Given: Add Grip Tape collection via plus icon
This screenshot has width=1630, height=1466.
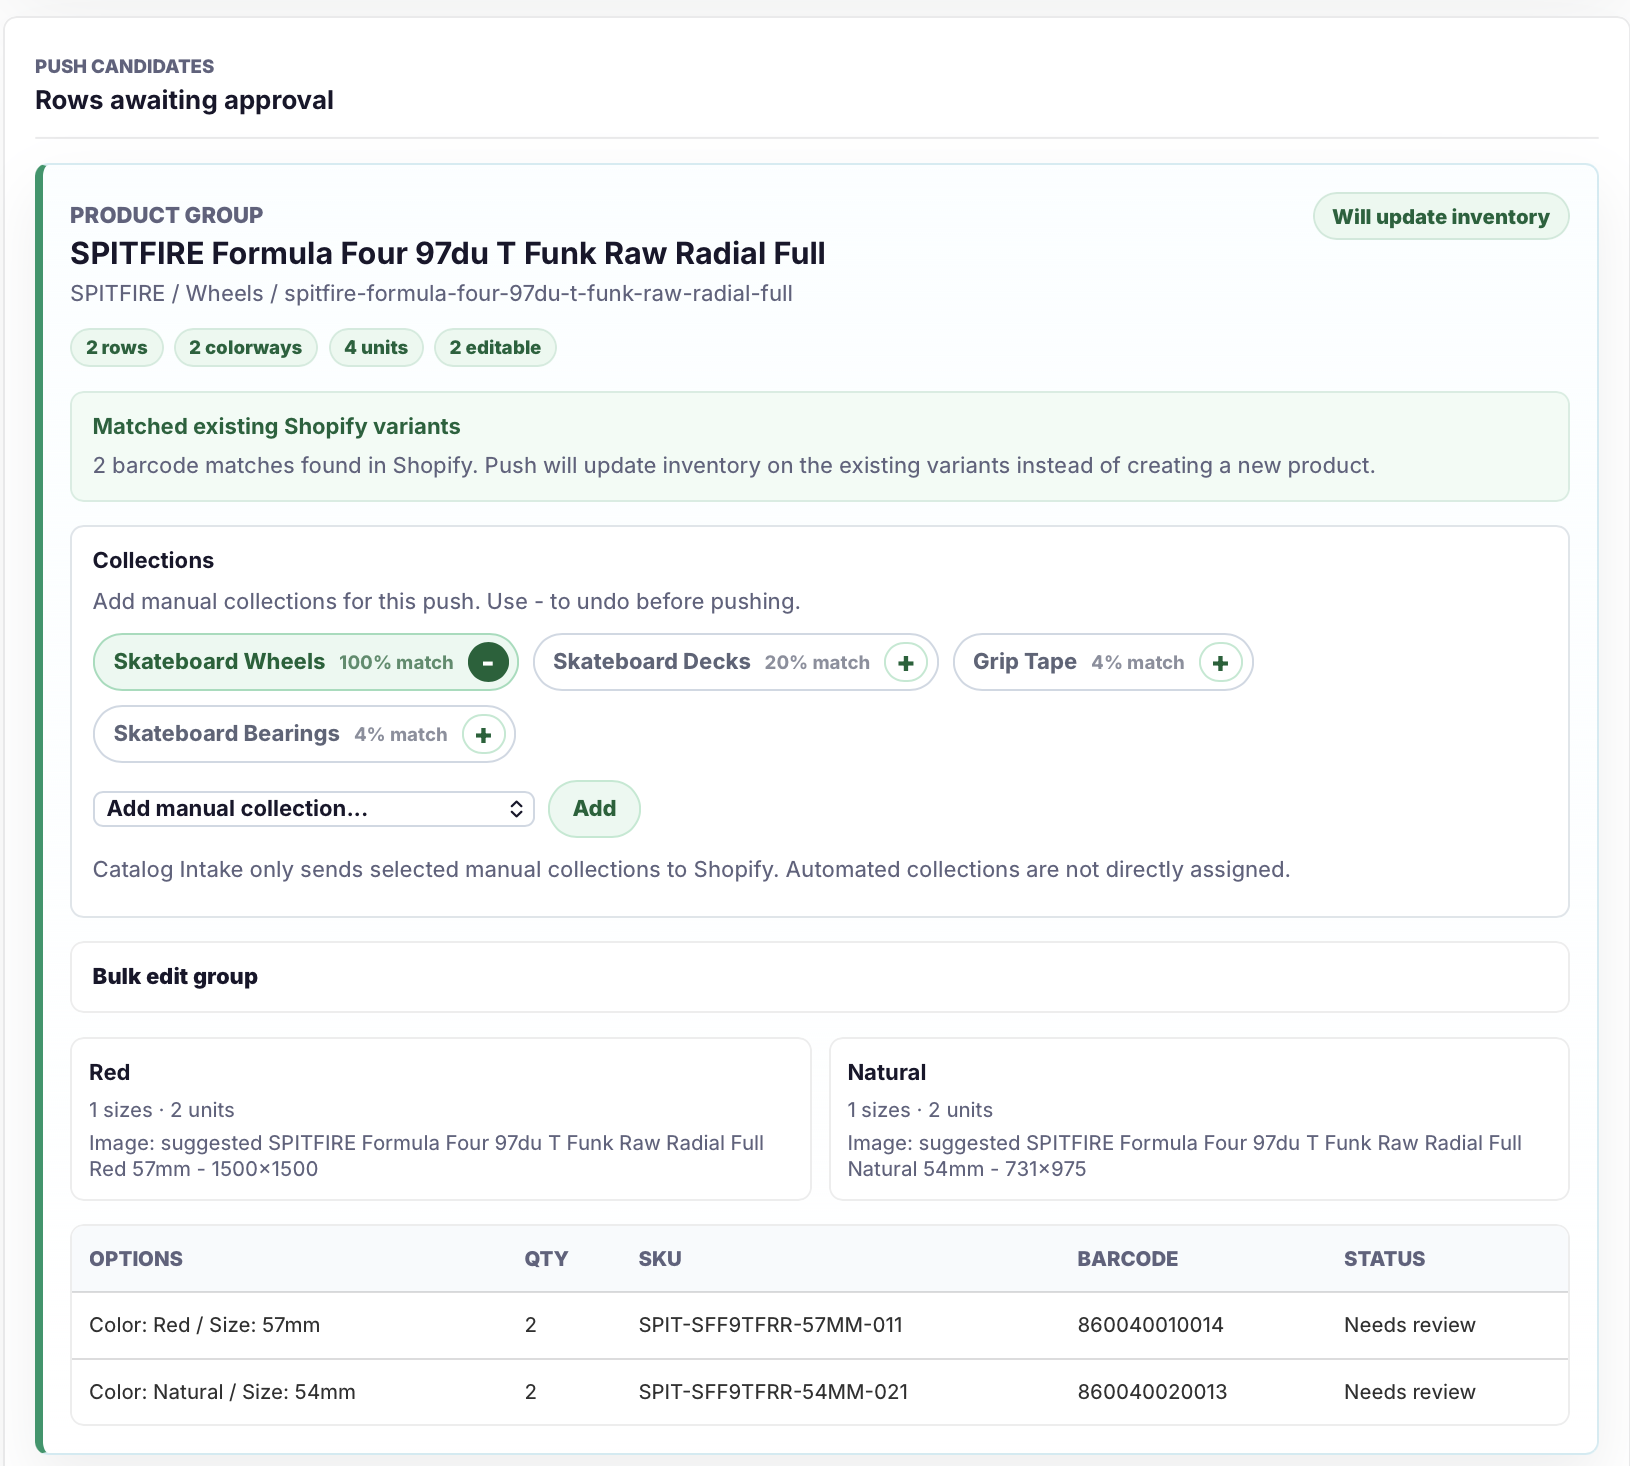Looking at the screenshot, I should 1220,662.
